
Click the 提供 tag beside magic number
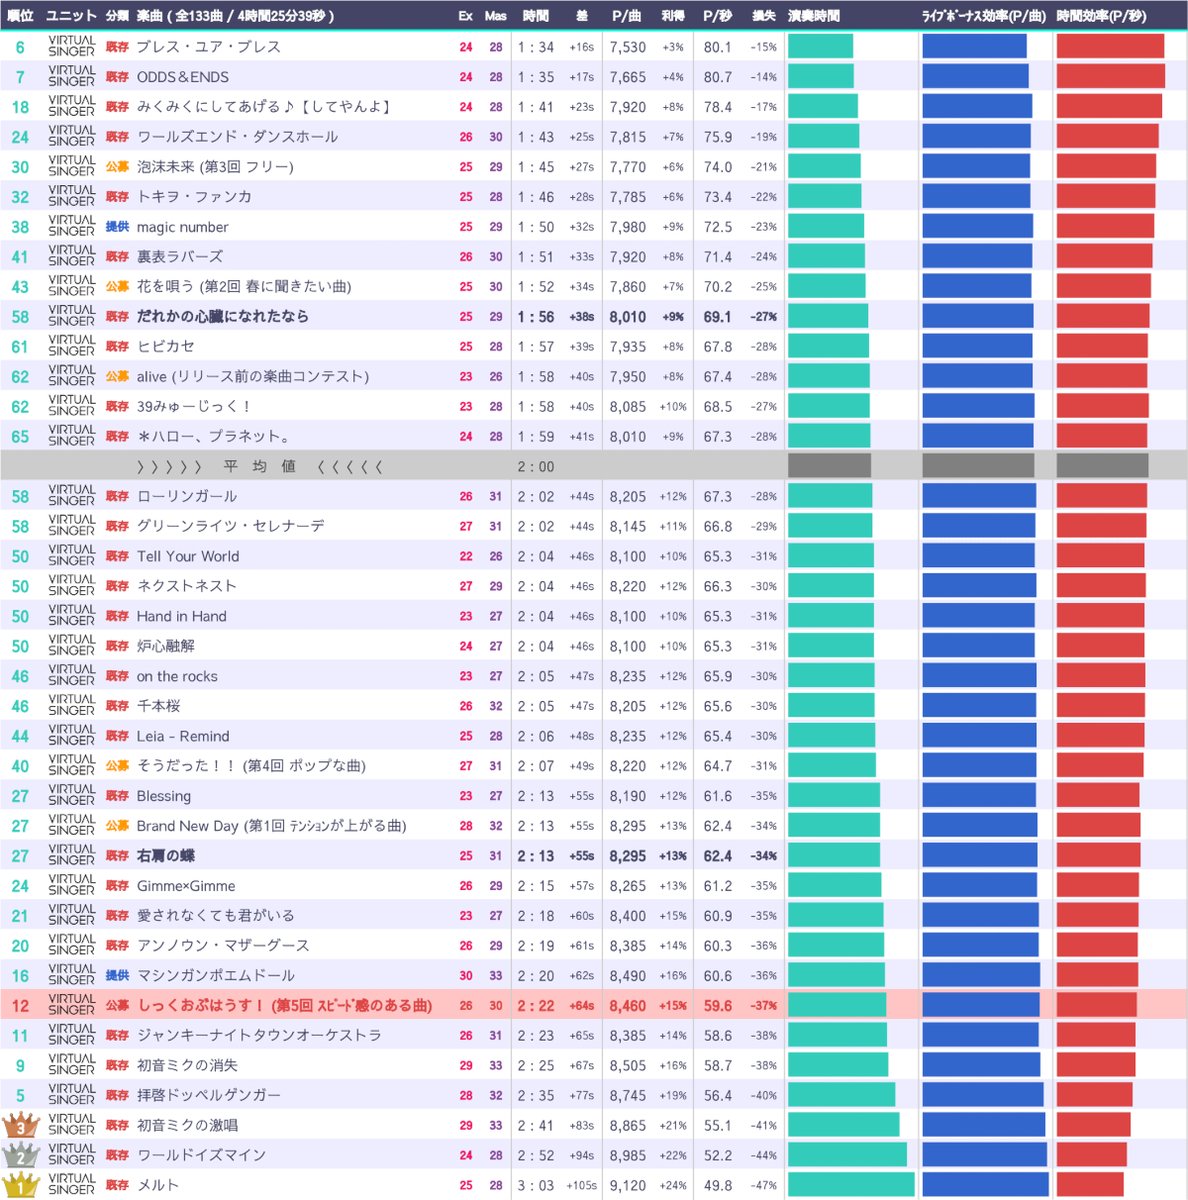click(118, 227)
